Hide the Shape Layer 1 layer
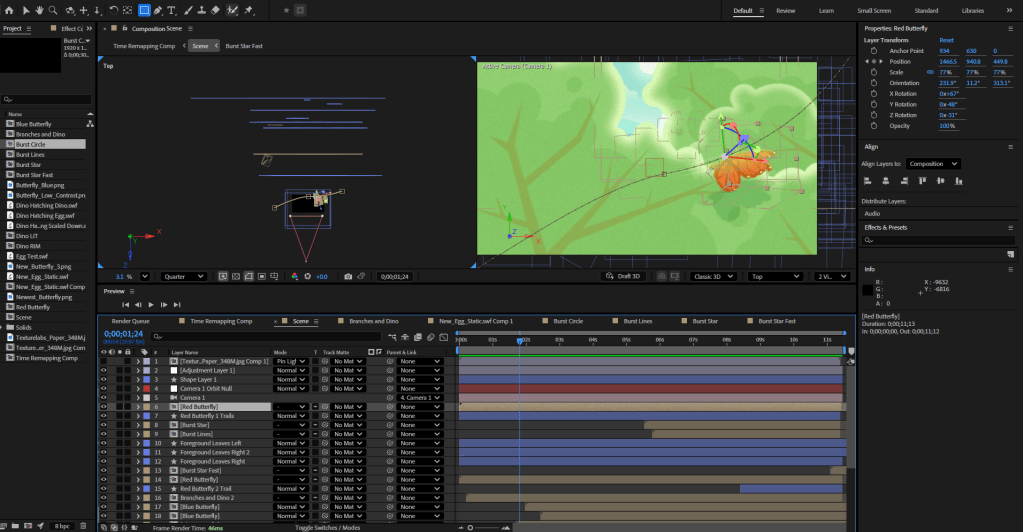 pos(103,379)
